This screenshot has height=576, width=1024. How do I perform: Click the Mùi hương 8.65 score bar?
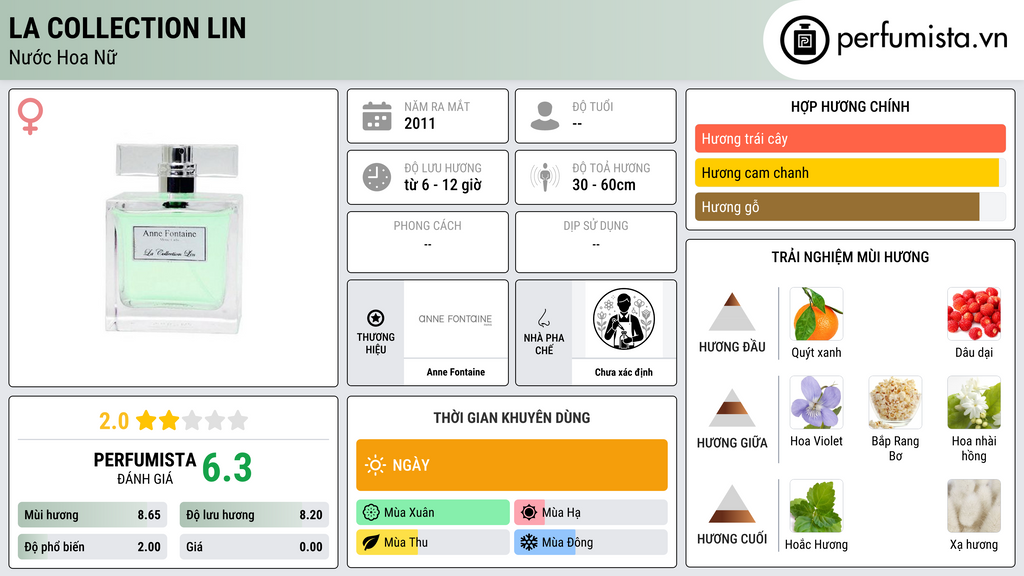(x=92, y=515)
